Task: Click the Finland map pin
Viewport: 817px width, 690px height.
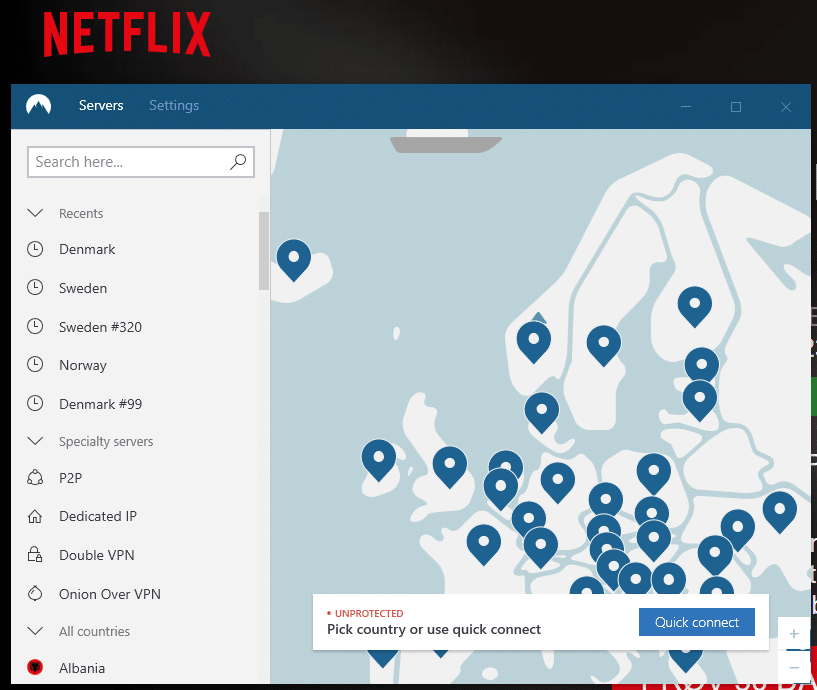Action: (695, 306)
